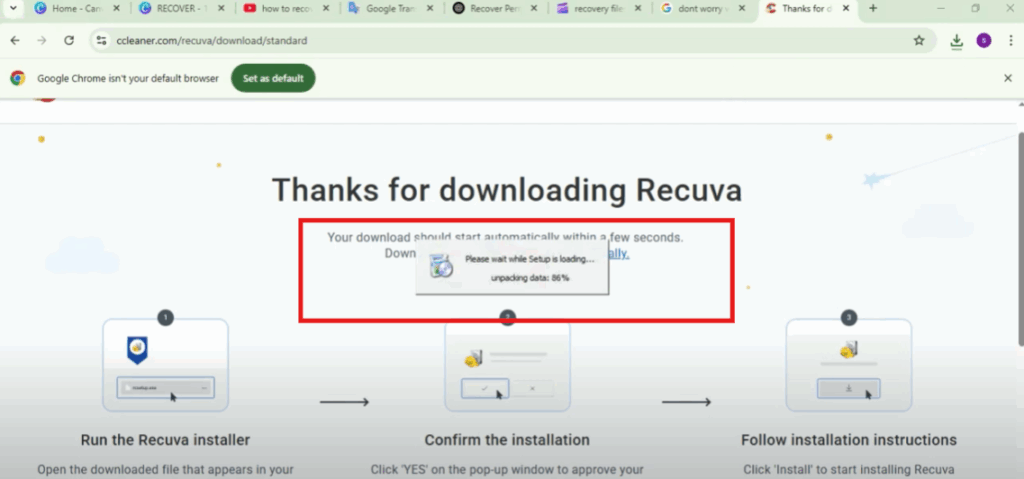Go back to the previous page

tap(15, 41)
